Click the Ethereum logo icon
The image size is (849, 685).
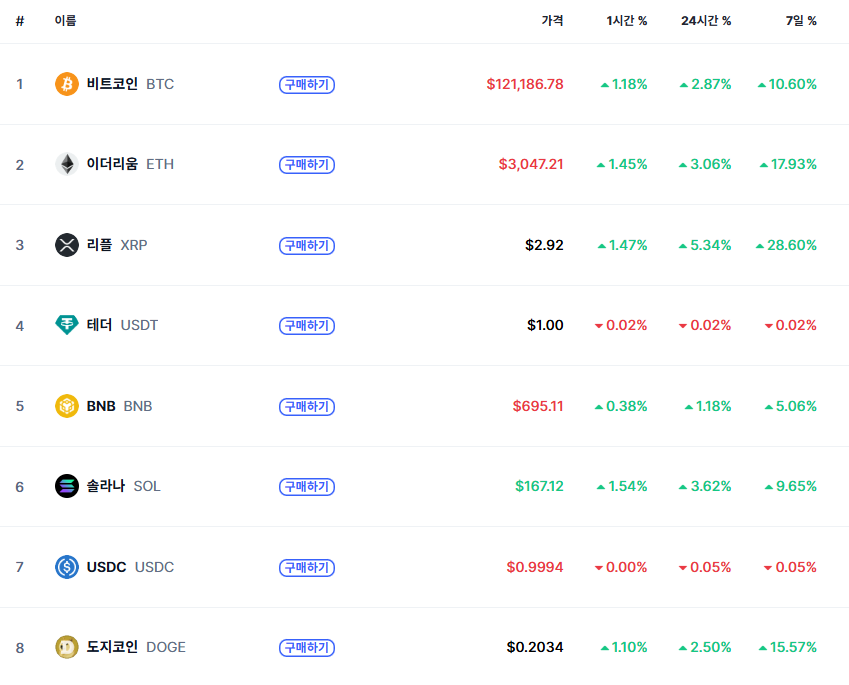[66, 164]
